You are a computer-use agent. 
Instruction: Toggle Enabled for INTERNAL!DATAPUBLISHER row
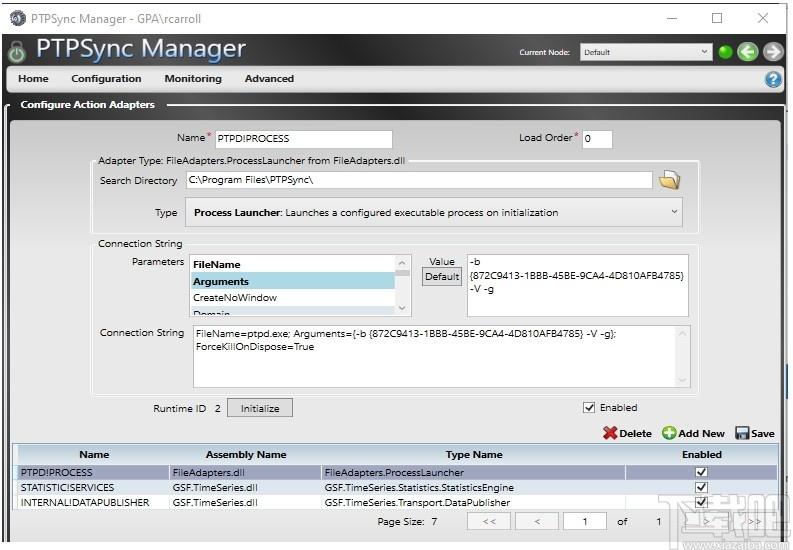point(701,502)
